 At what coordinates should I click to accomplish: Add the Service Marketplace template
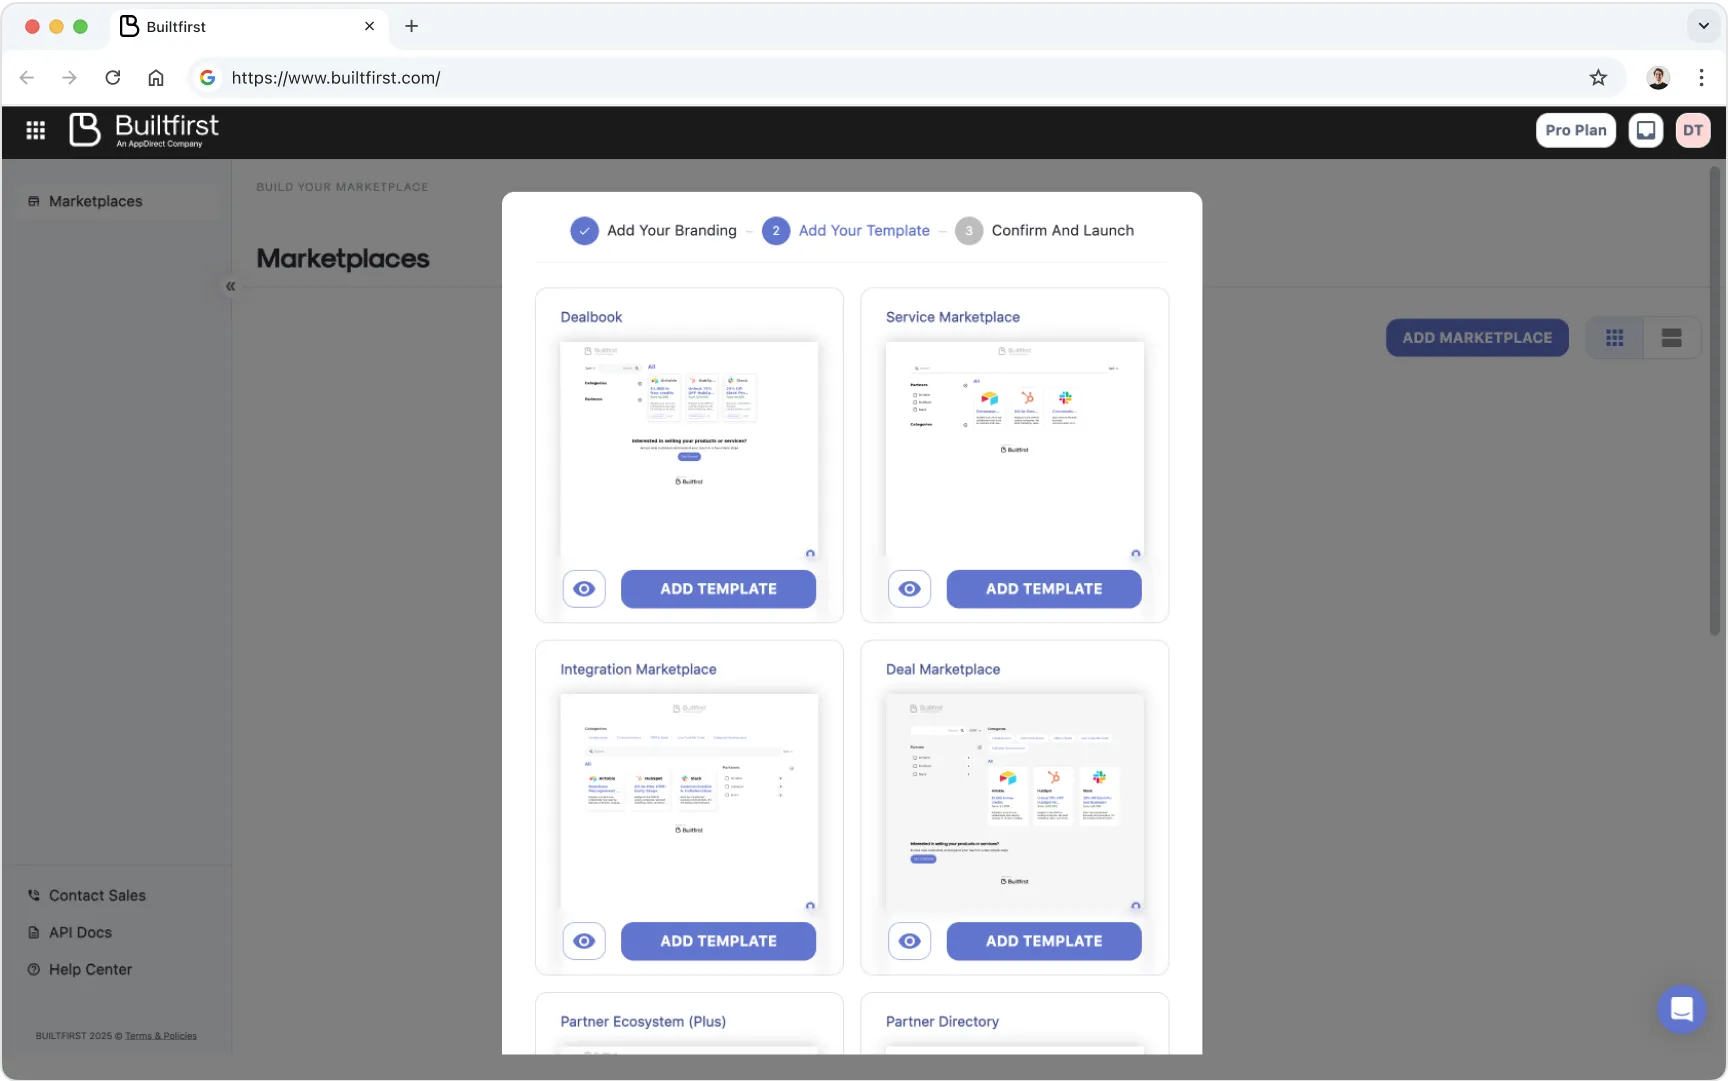point(1043,589)
